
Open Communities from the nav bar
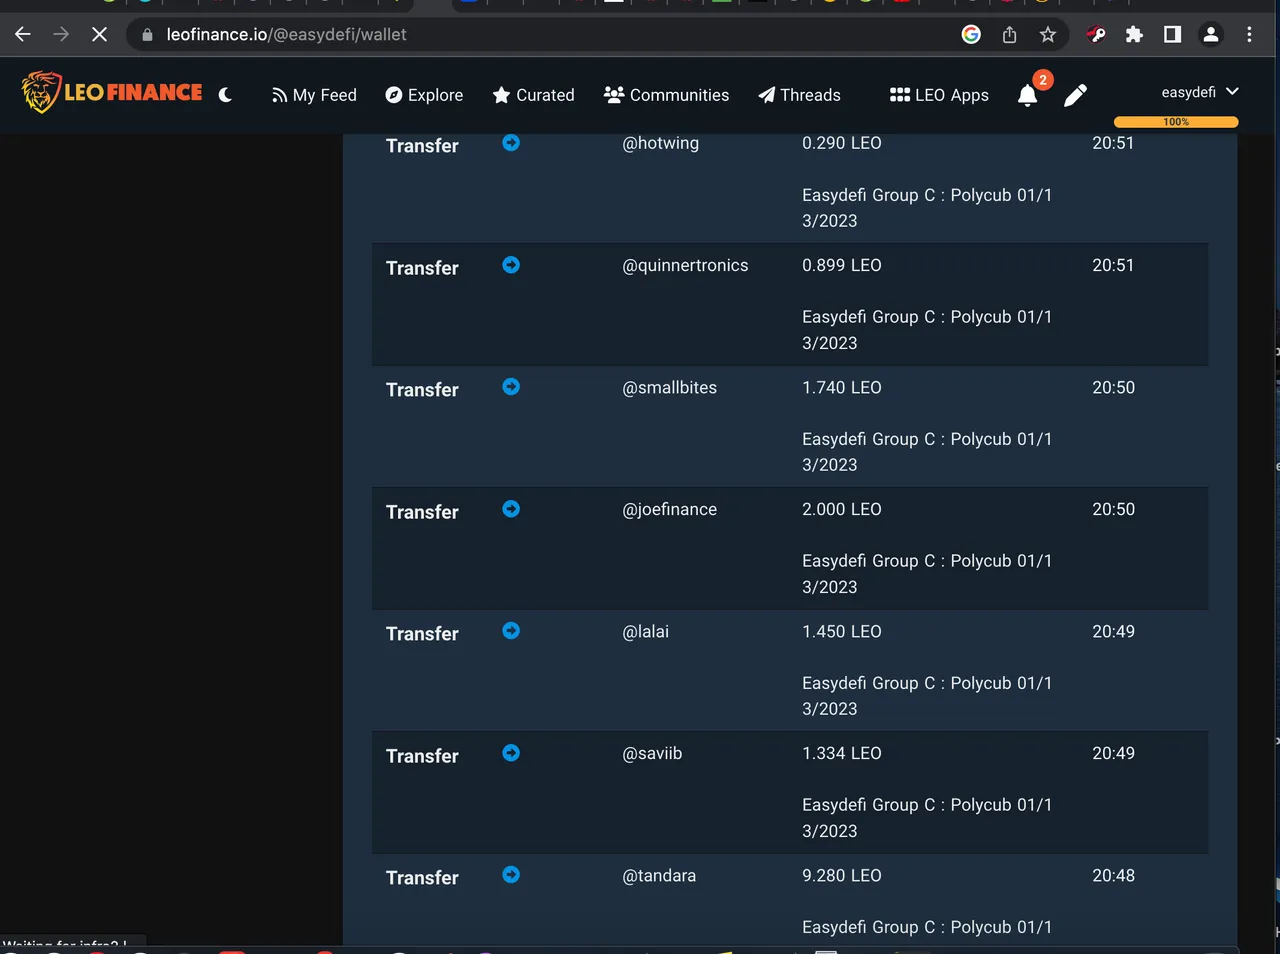pos(667,95)
